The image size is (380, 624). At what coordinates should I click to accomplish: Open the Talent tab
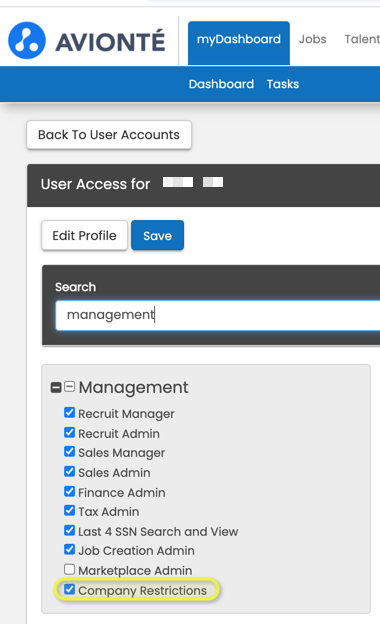pyautogui.click(x=362, y=39)
